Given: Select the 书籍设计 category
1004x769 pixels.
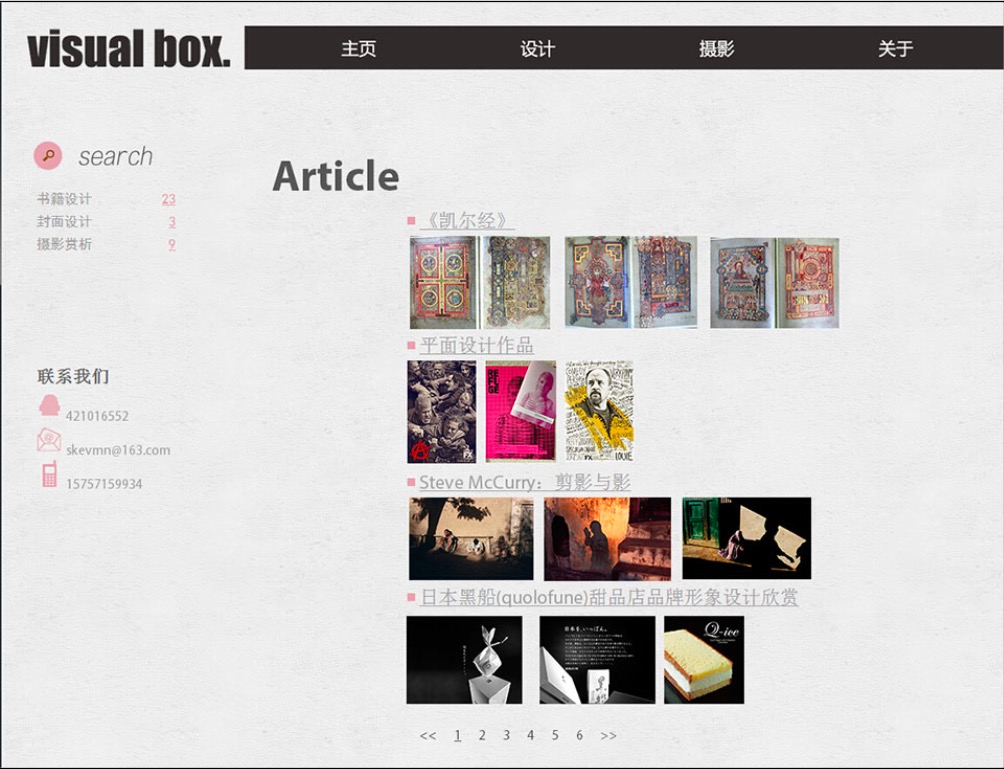Looking at the screenshot, I should tap(64, 199).
